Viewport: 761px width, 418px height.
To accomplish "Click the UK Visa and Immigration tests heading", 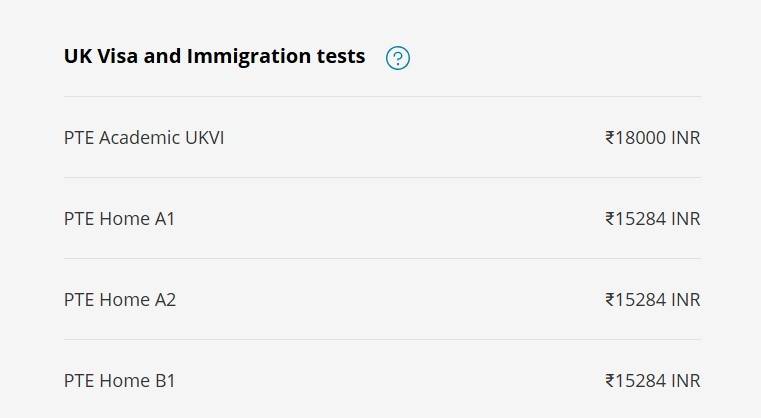I will pyautogui.click(x=214, y=57).
